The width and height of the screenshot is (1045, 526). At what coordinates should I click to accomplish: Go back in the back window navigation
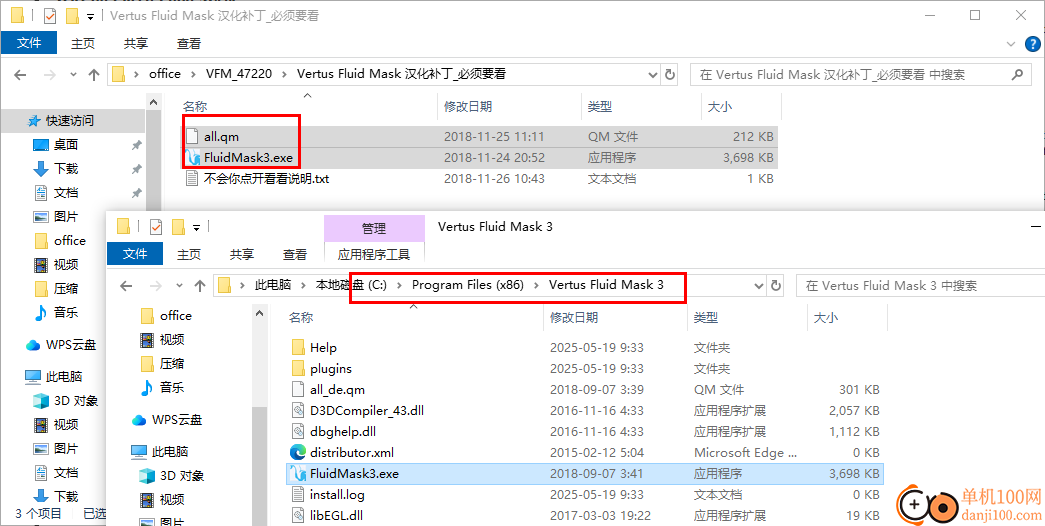click(21, 75)
